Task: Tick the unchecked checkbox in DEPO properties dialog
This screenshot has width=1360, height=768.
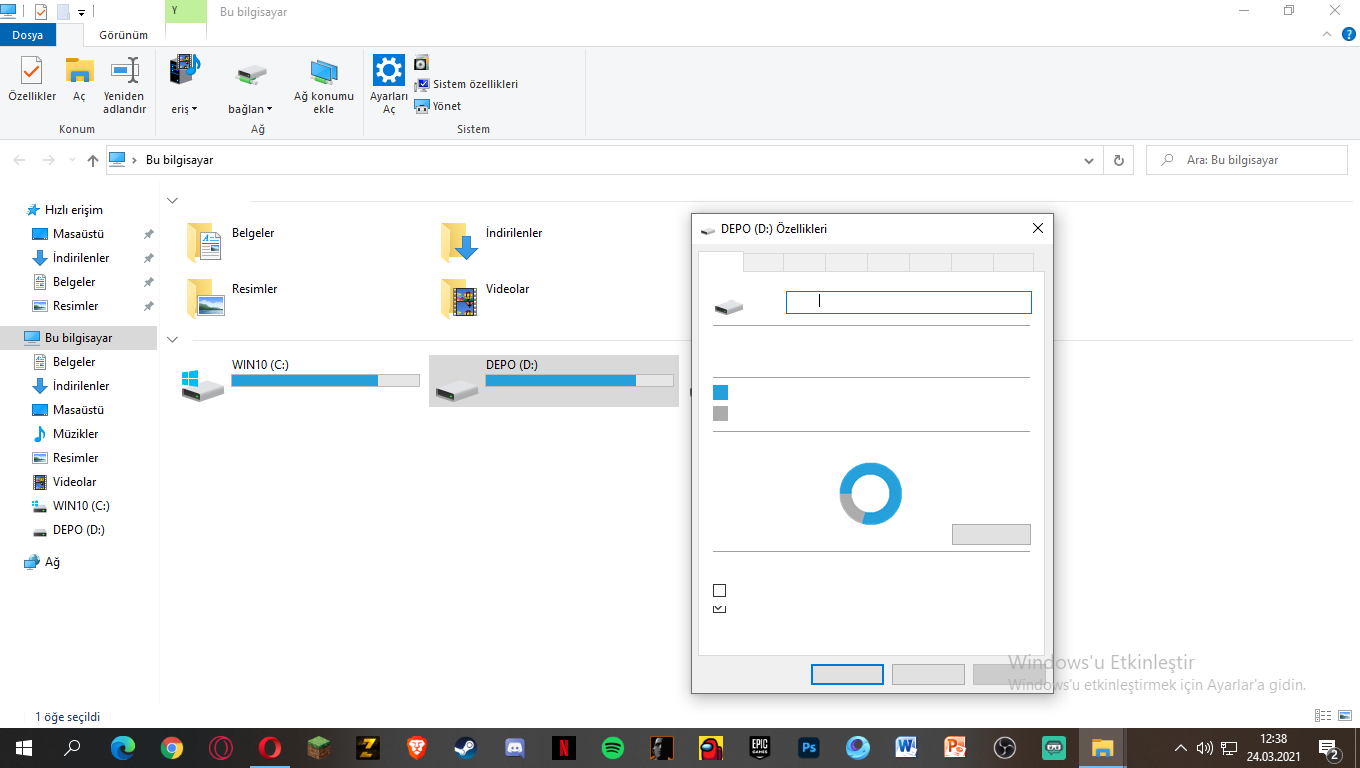Action: click(719, 590)
